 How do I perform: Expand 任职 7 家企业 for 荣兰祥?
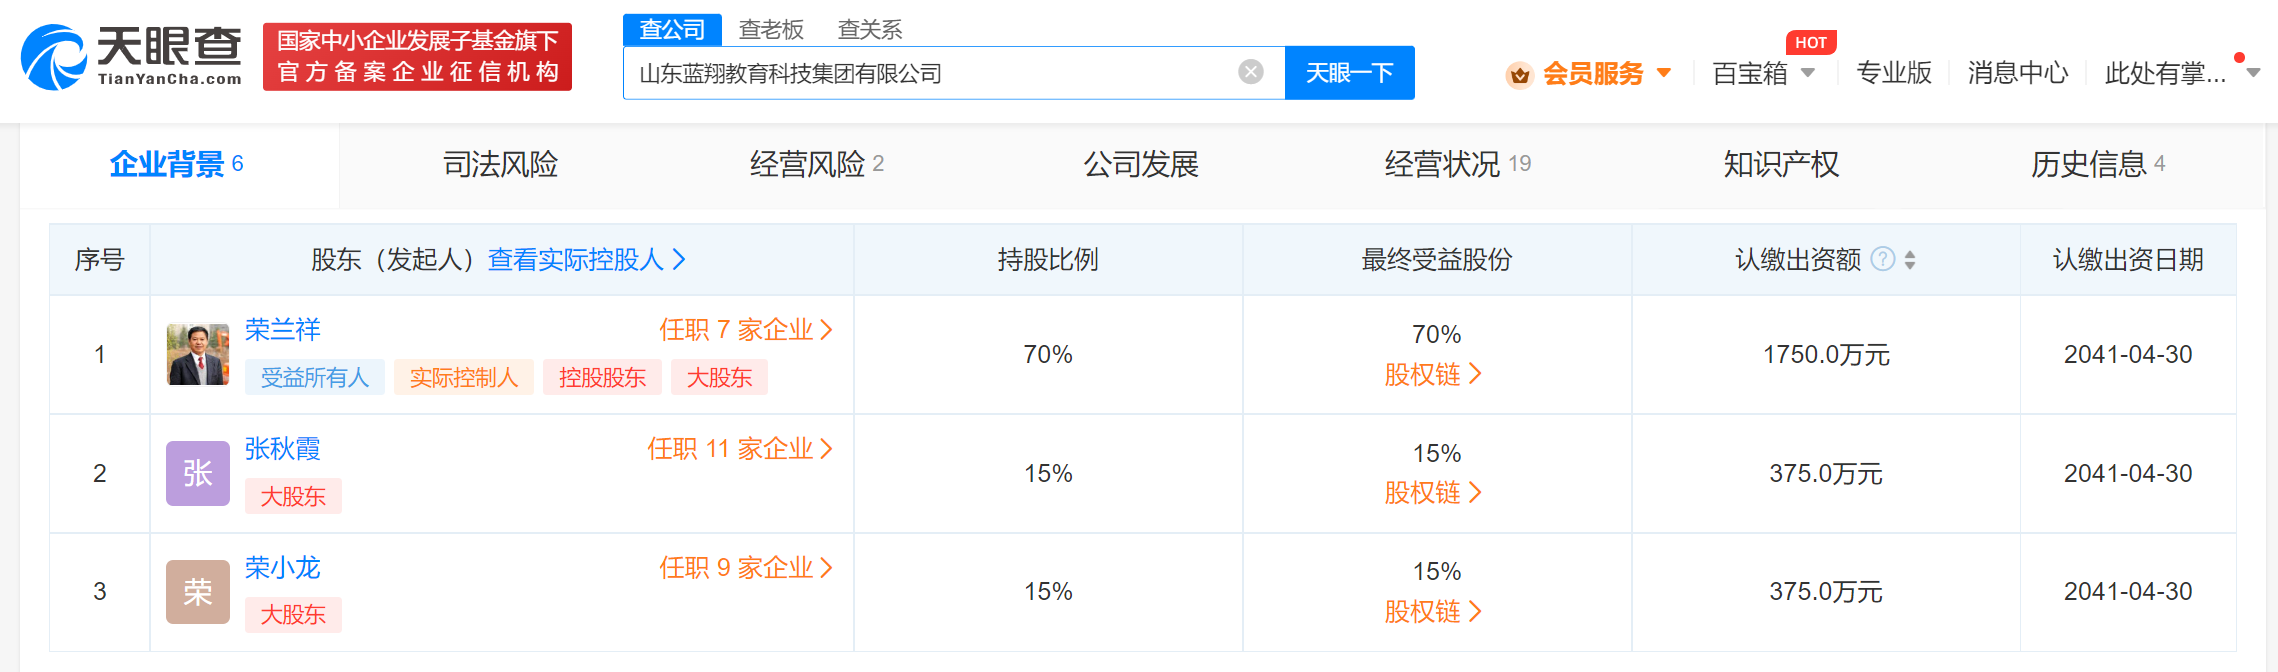(746, 330)
